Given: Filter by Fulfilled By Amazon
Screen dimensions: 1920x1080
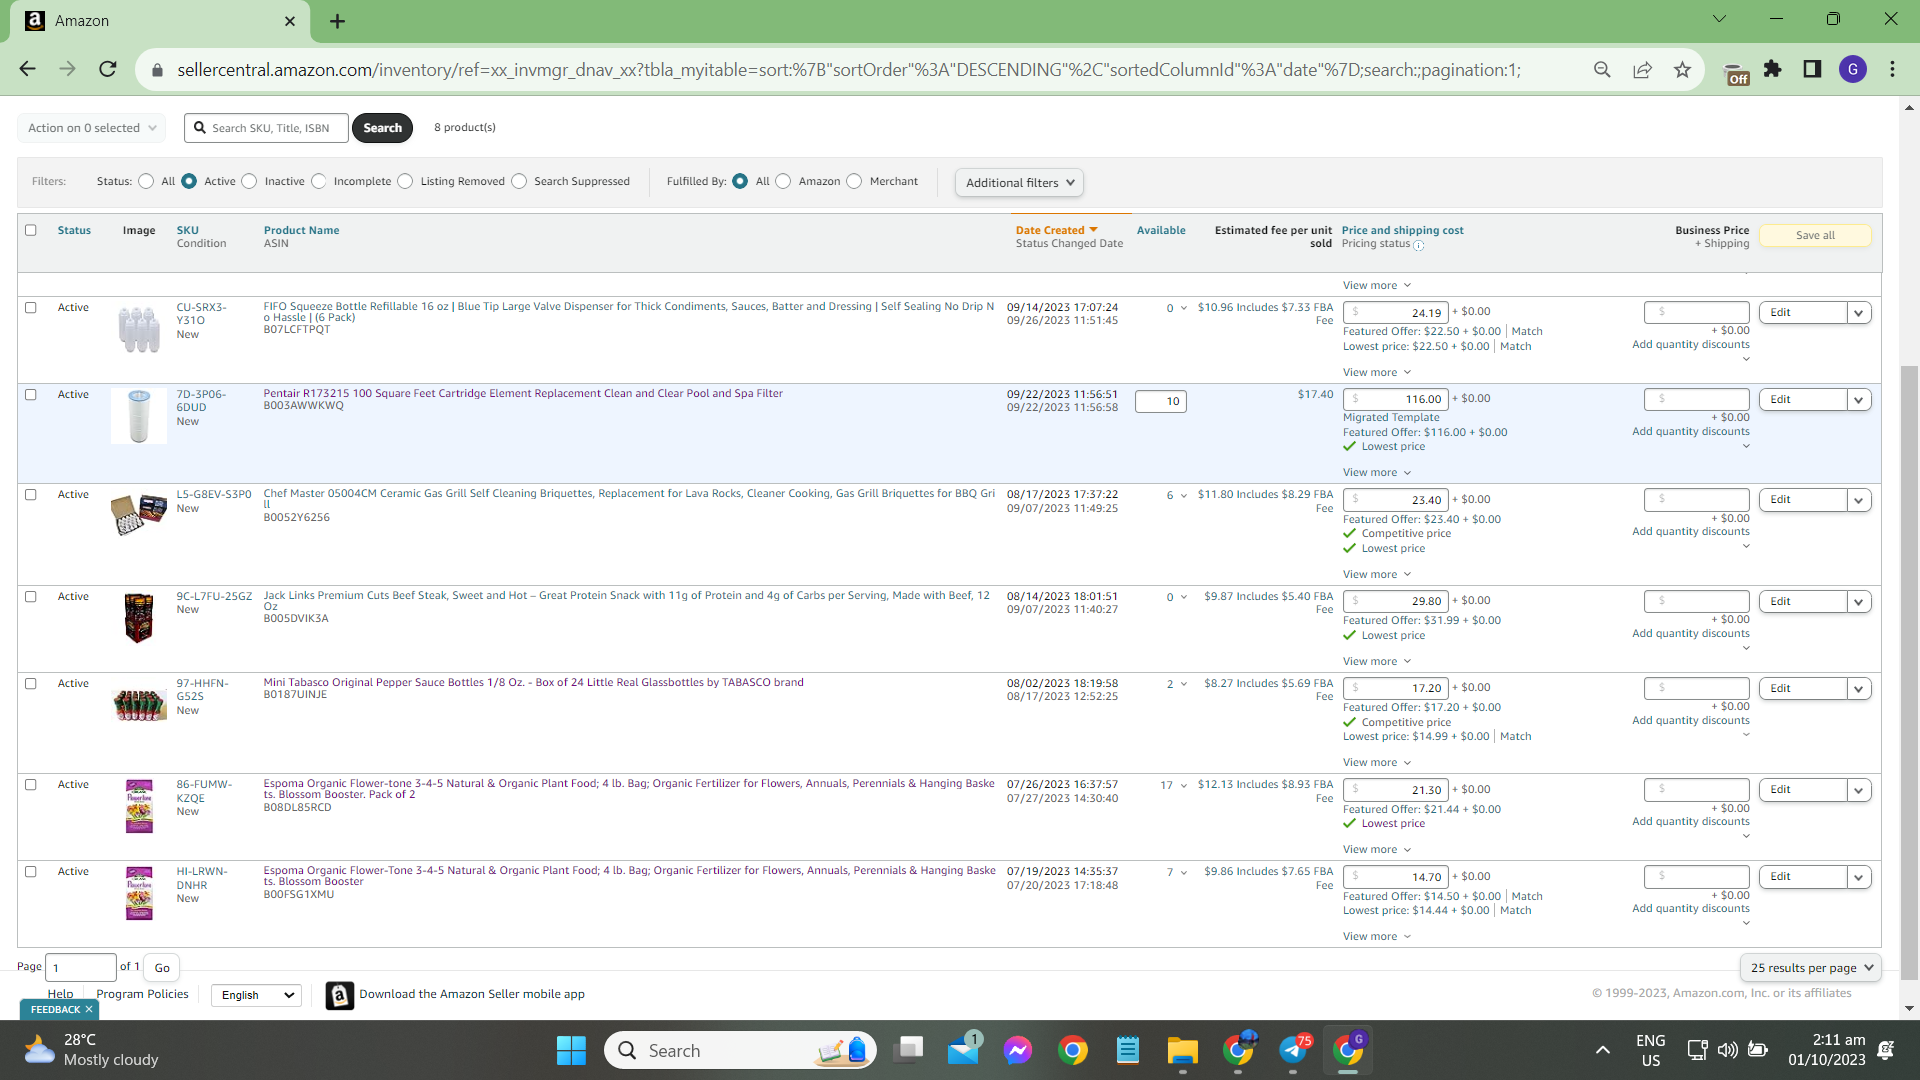Looking at the screenshot, I should point(783,181).
